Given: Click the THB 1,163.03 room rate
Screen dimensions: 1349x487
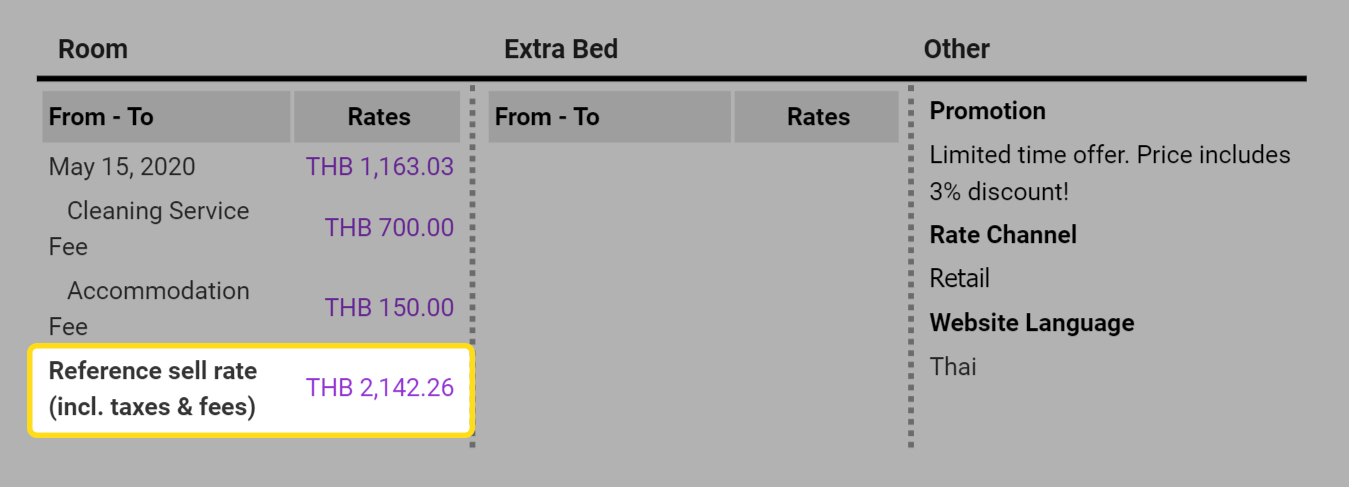Looking at the screenshot, I should (x=380, y=167).
